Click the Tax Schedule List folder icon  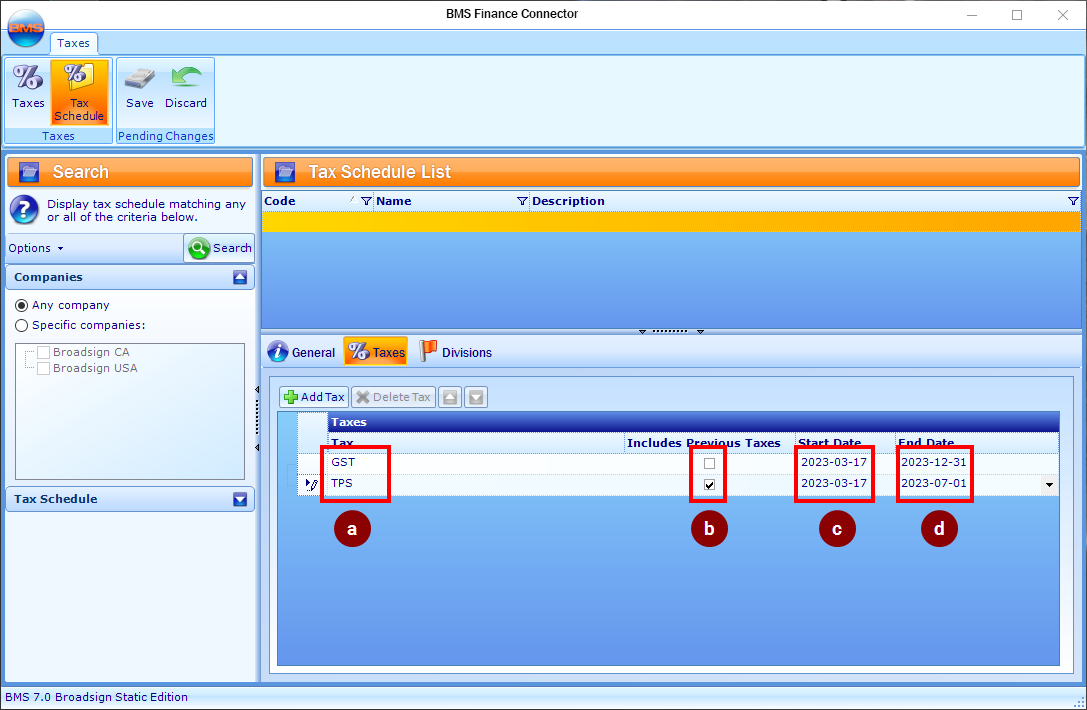pos(285,172)
